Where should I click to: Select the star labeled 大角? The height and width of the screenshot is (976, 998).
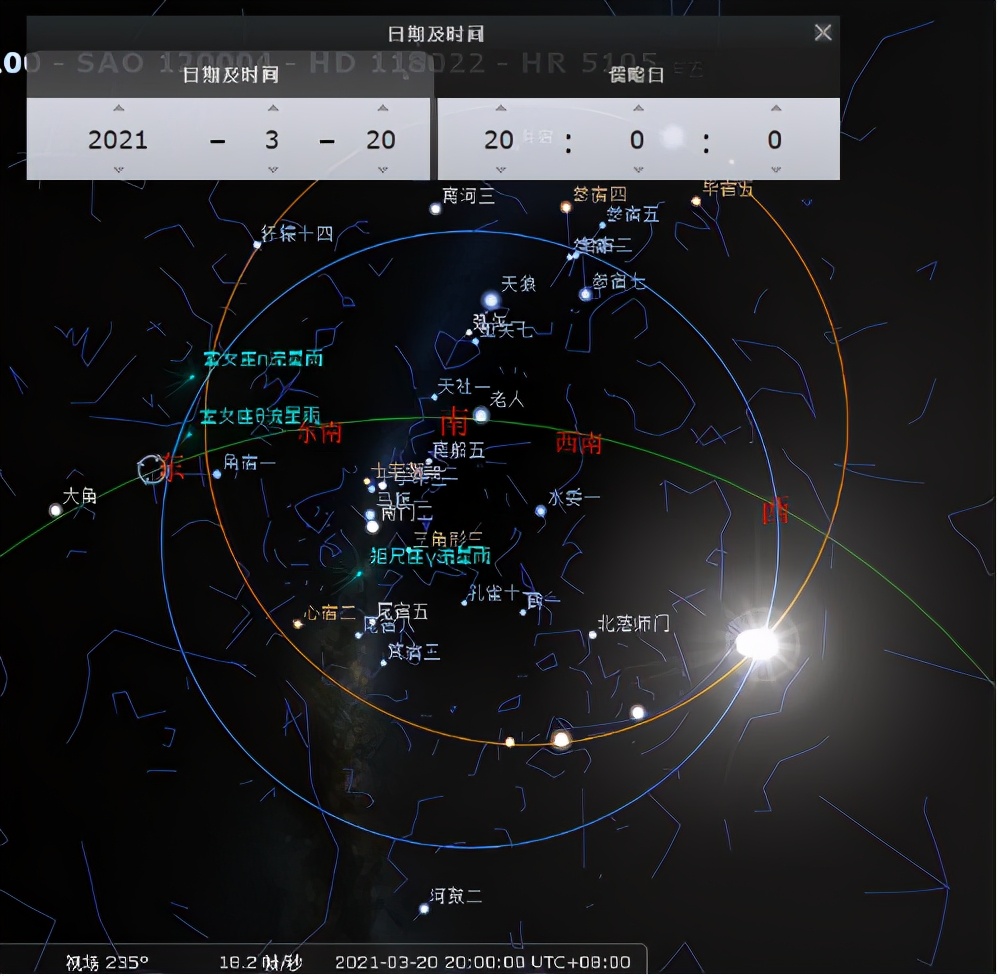[55, 510]
